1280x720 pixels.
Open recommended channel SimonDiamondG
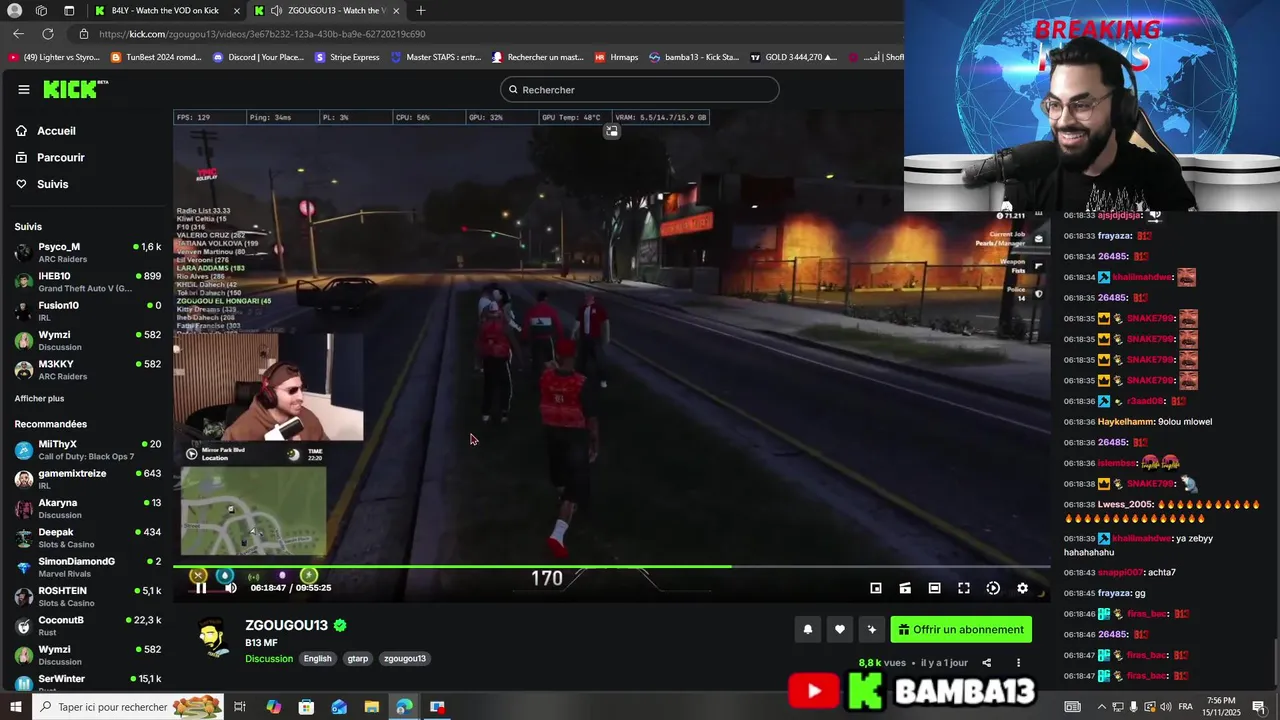pyautogui.click(x=87, y=567)
